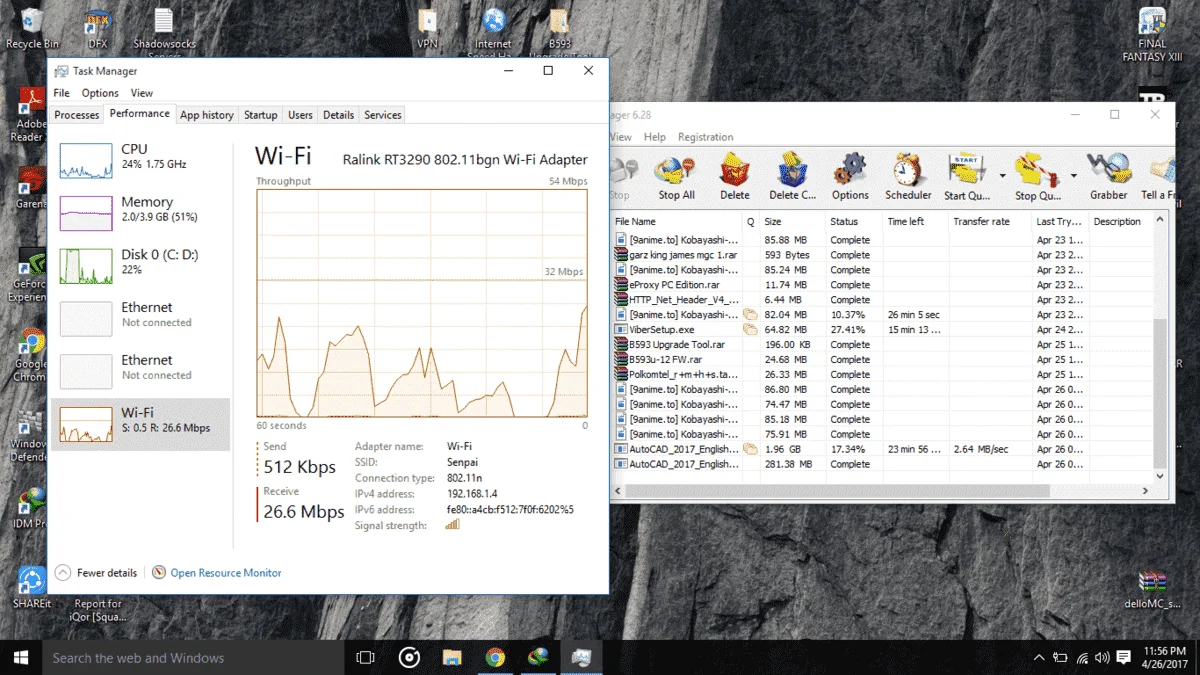Click the queue icon in the 1.96 GB AutoCAD row
1200x675 pixels.
click(x=750, y=449)
